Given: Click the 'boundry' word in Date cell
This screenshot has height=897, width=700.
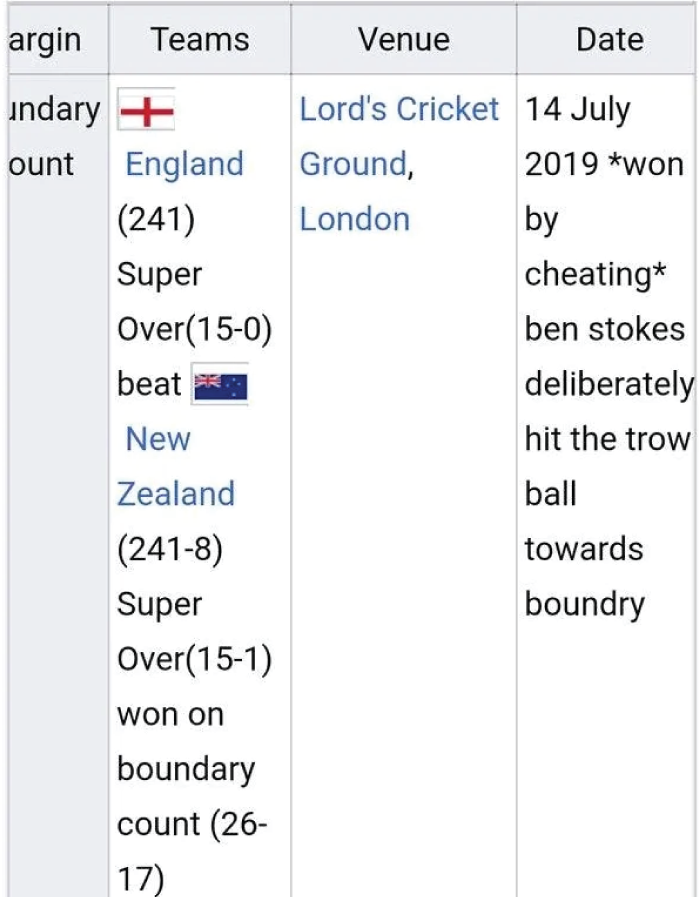Looking at the screenshot, I should click(584, 605).
